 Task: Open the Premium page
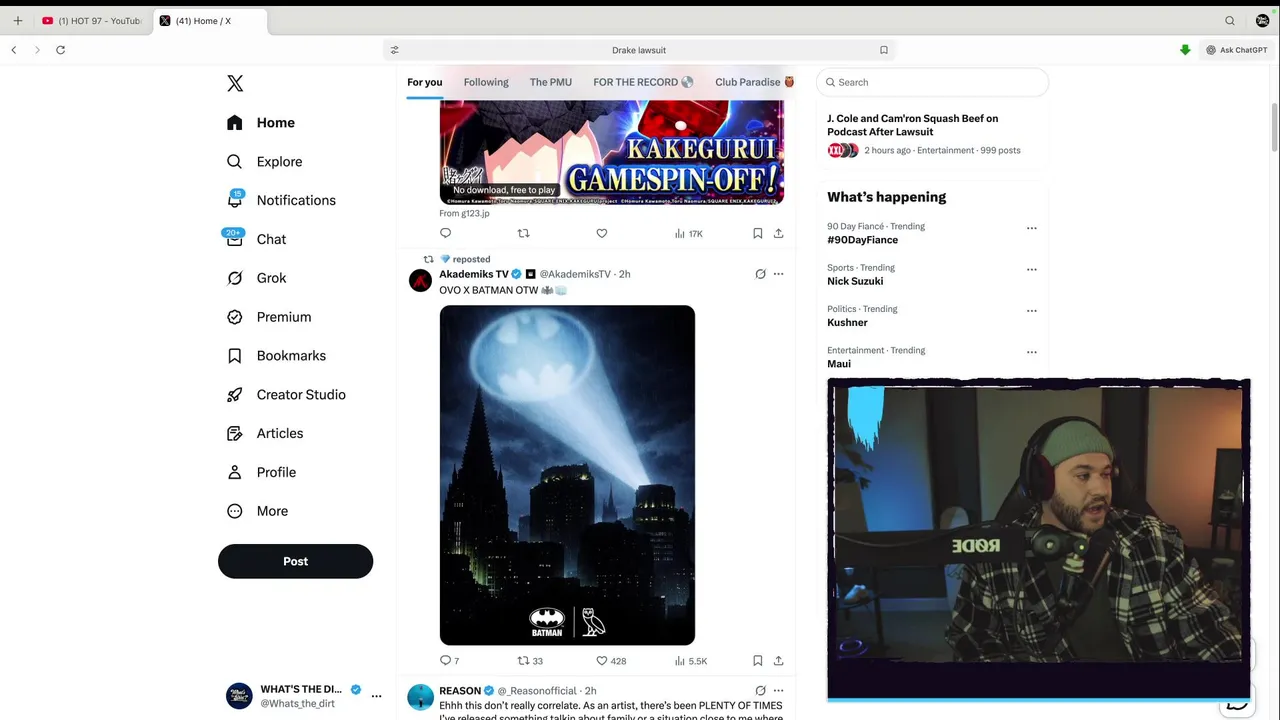[x=269, y=317]
